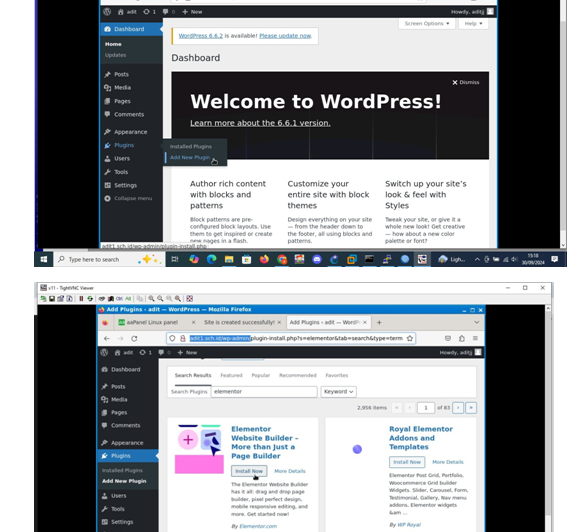Switch to the Popular plugins tab
Viewport: 586px width, 532px height.
tap(260, 375)
